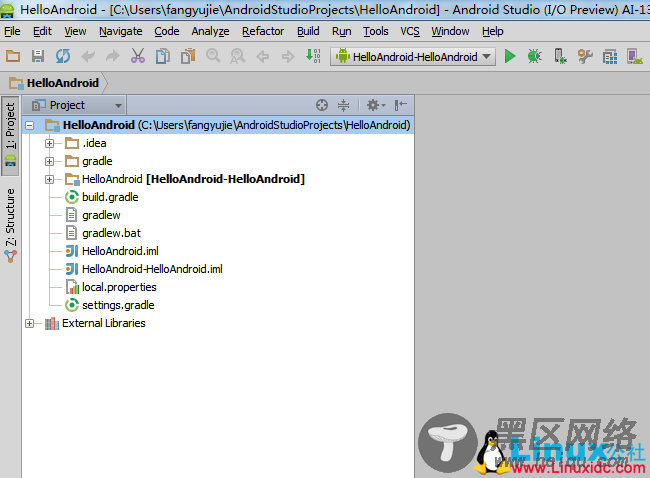Click Collapse All icon in Project panel
This screenshot has height=478, width=650.
pos(343,105)
